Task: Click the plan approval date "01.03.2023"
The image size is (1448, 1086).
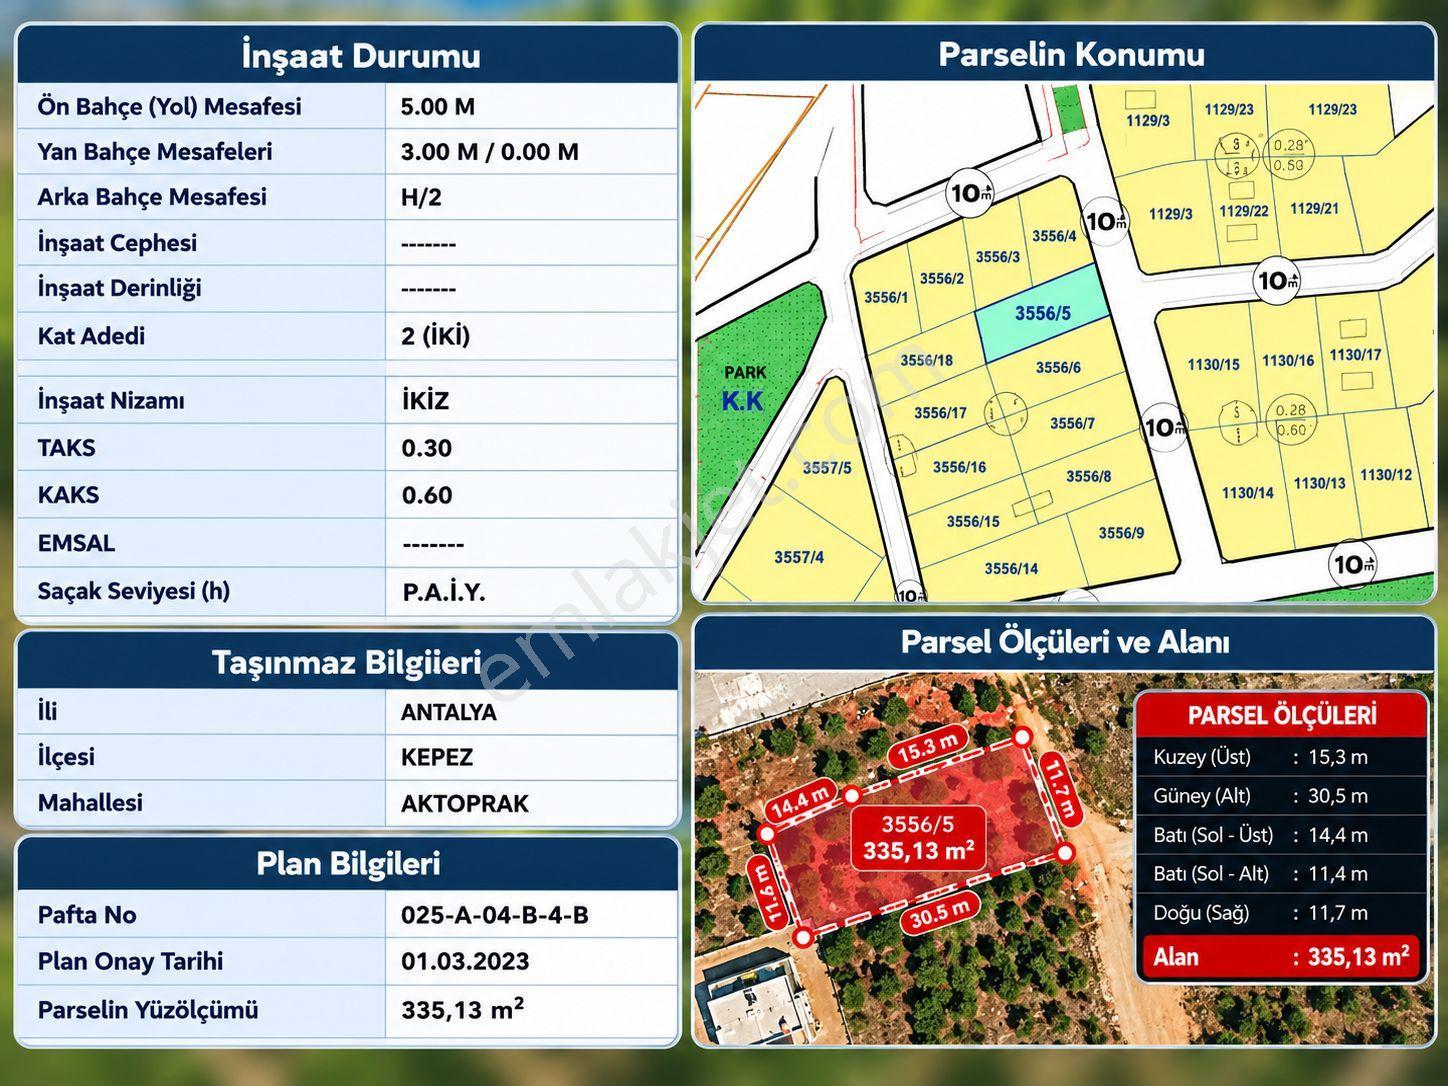Action: 464,961
